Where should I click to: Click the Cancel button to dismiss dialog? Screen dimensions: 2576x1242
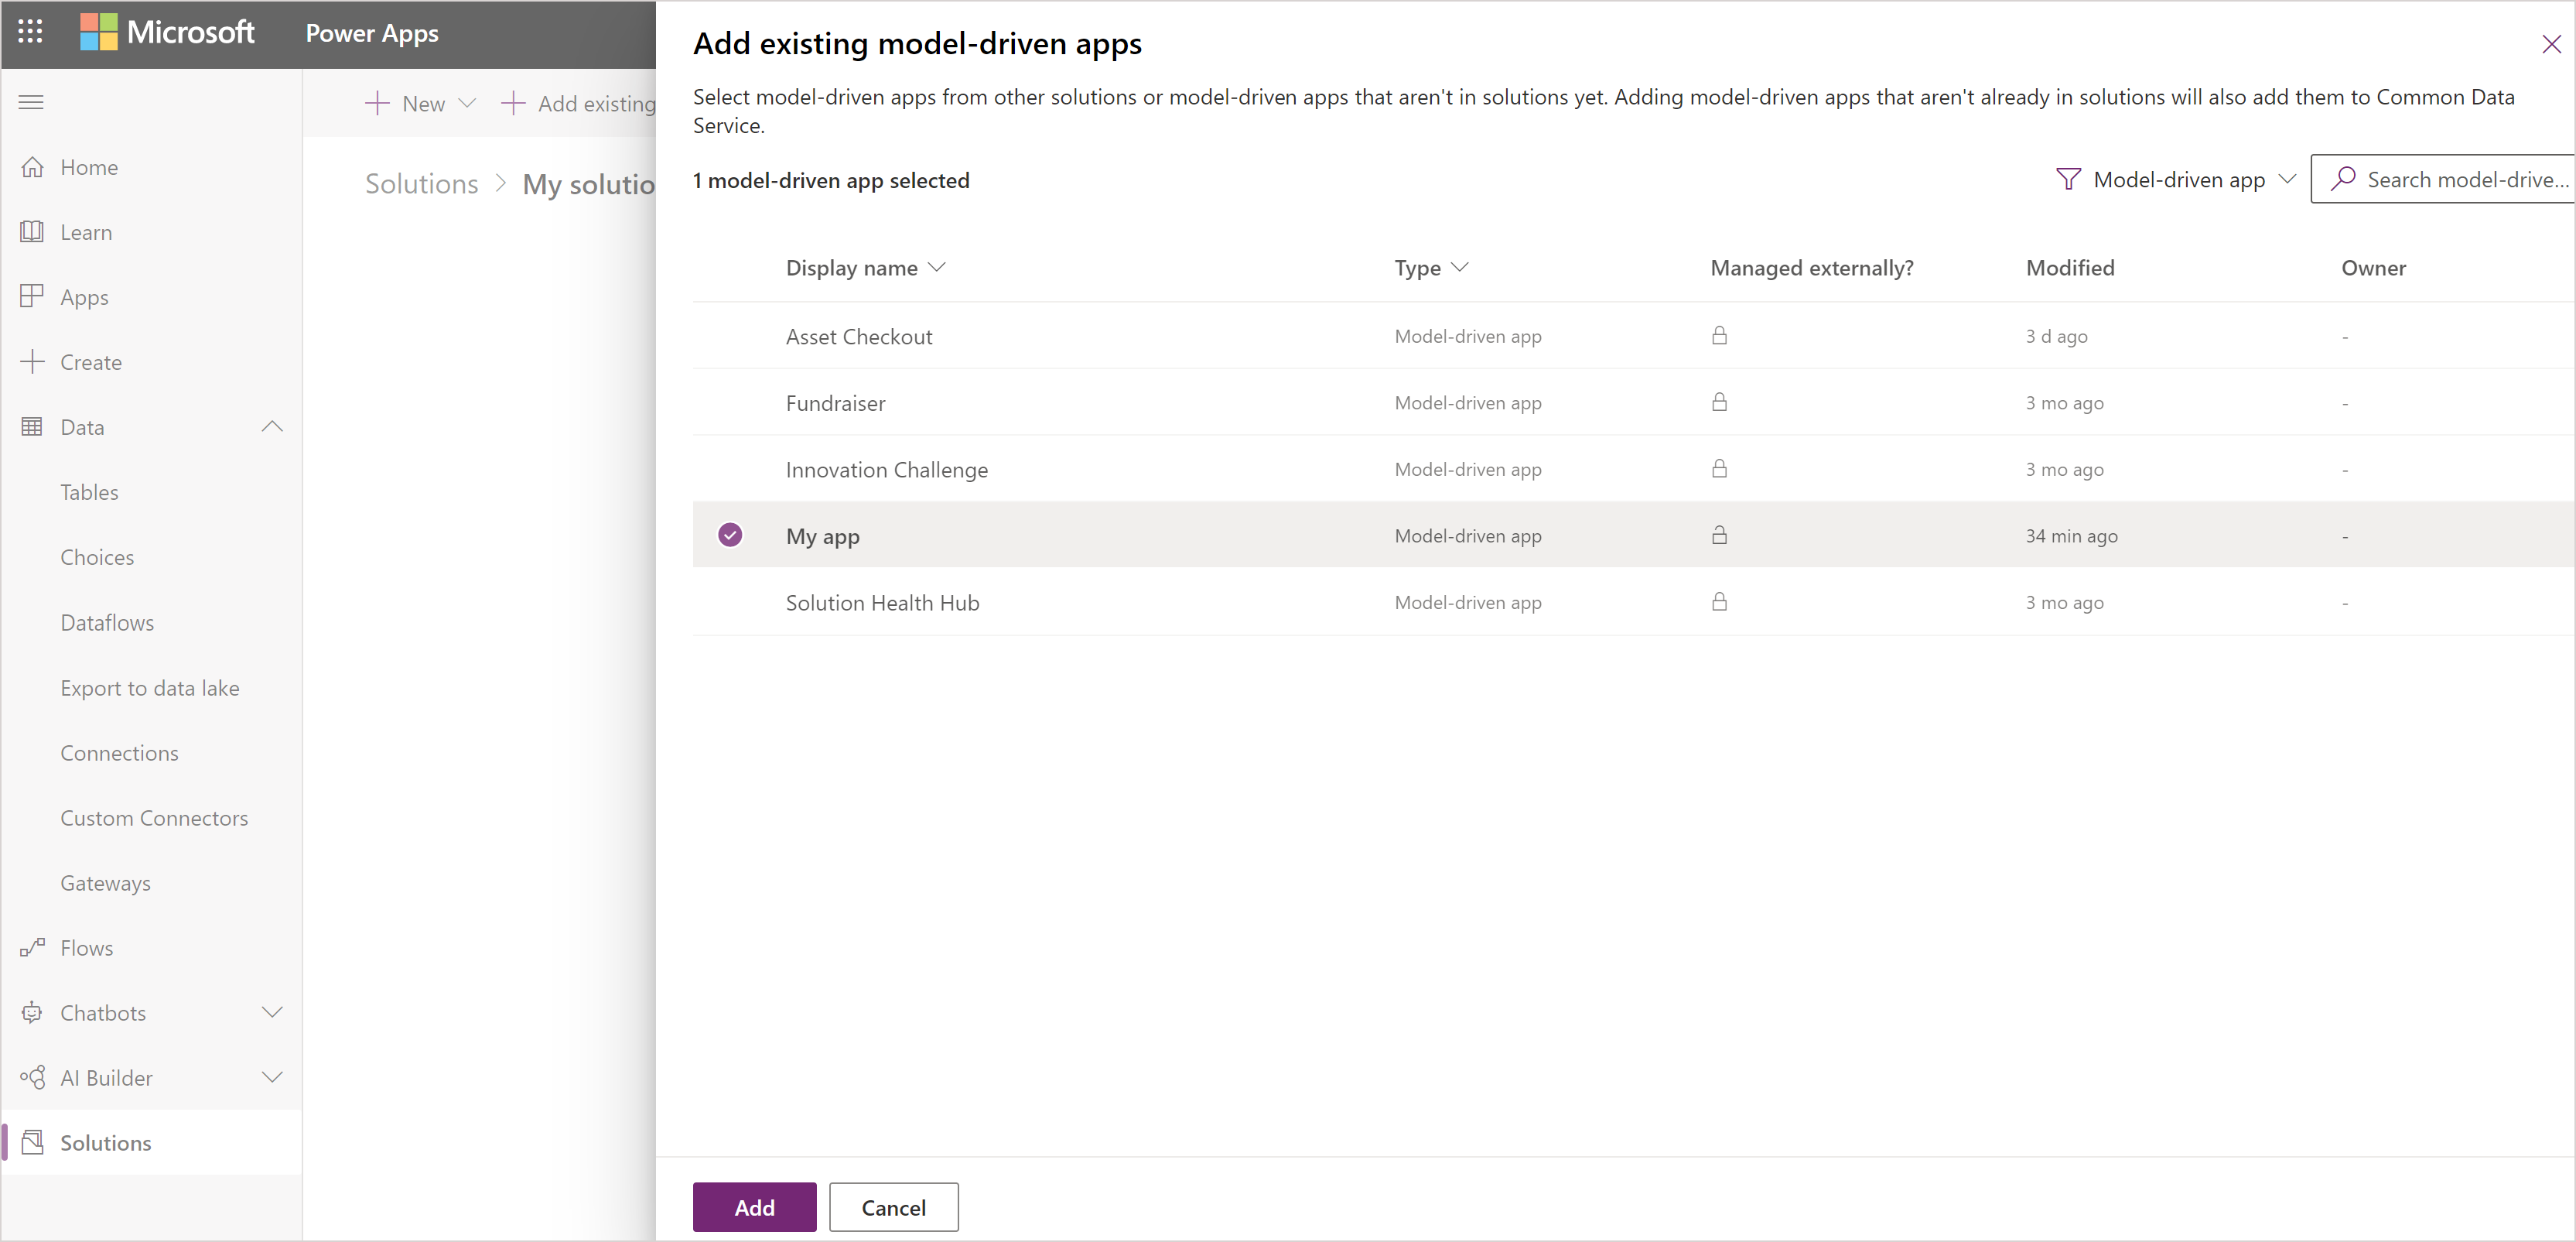tap(895, 1207)
